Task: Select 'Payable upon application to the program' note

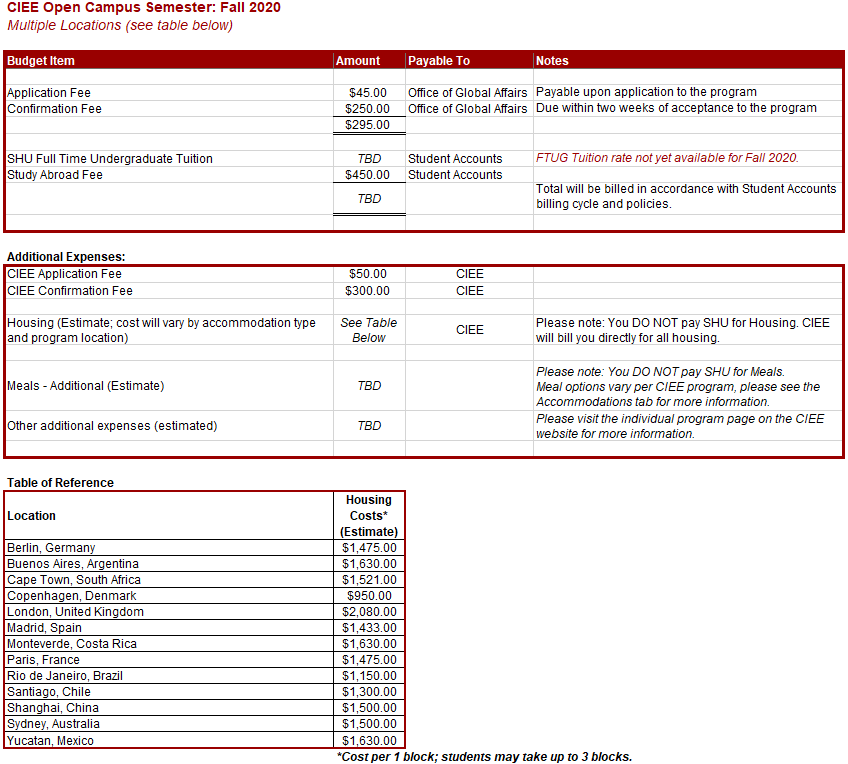Action: (x=646, y=92)
